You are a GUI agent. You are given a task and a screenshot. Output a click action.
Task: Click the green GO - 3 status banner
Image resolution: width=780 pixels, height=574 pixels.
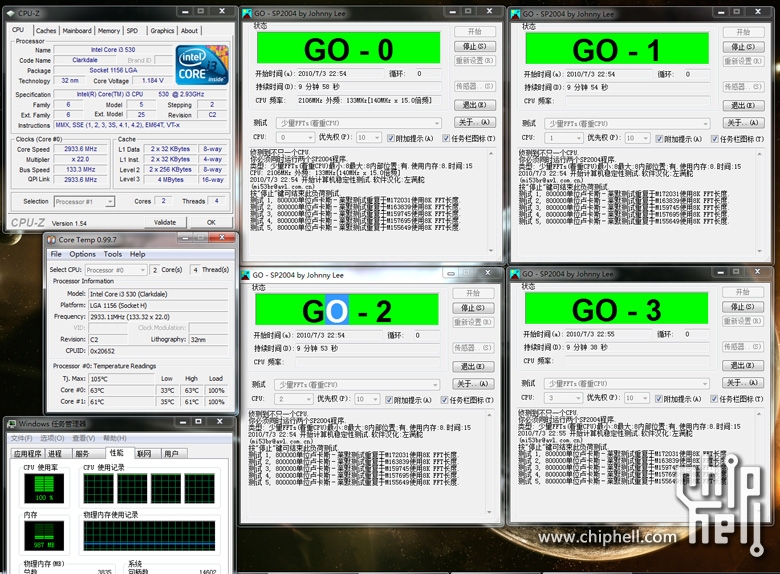point(616,309)
